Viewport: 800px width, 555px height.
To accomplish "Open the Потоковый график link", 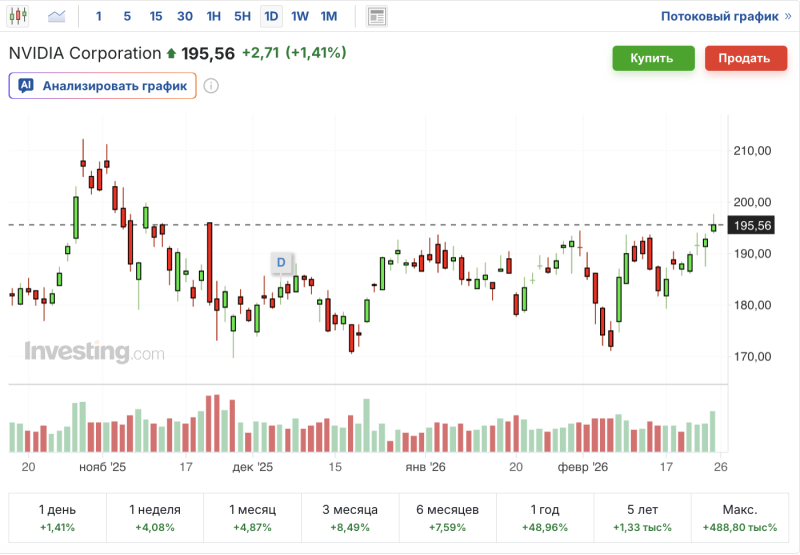I will pyautogui.click(x=725, y=16).
